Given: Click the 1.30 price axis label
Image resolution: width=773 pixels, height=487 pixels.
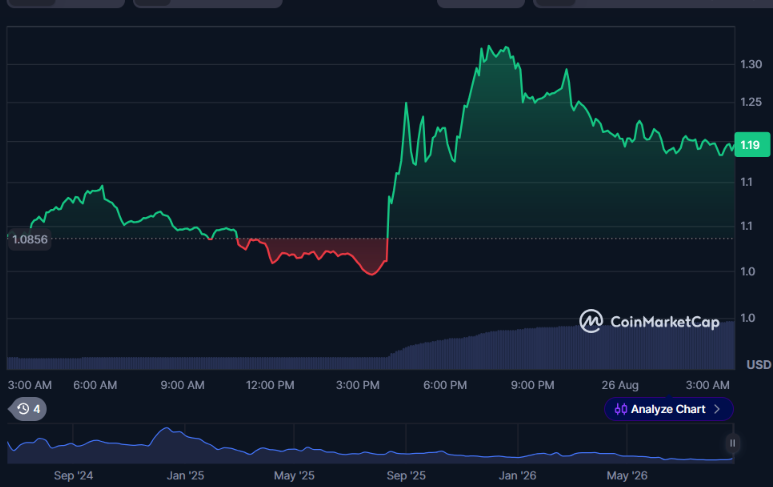Looking at the screenshot, I should [751, 64].
